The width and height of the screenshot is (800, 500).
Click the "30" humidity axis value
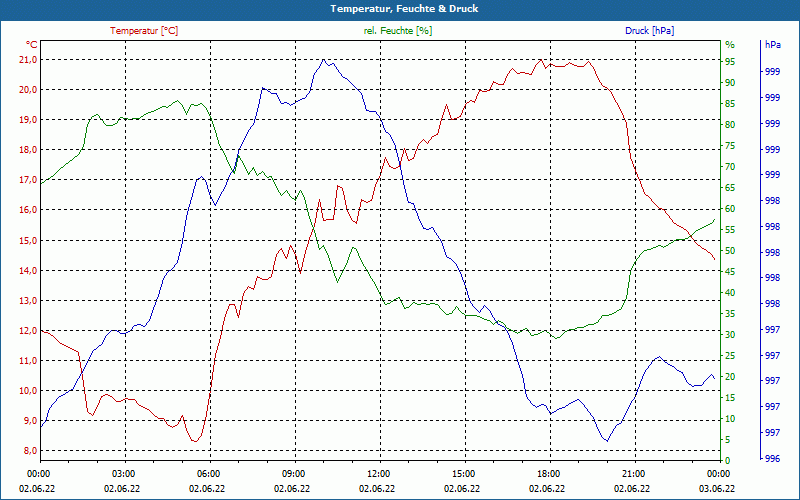pyautogui.click(x=730, y=335)
